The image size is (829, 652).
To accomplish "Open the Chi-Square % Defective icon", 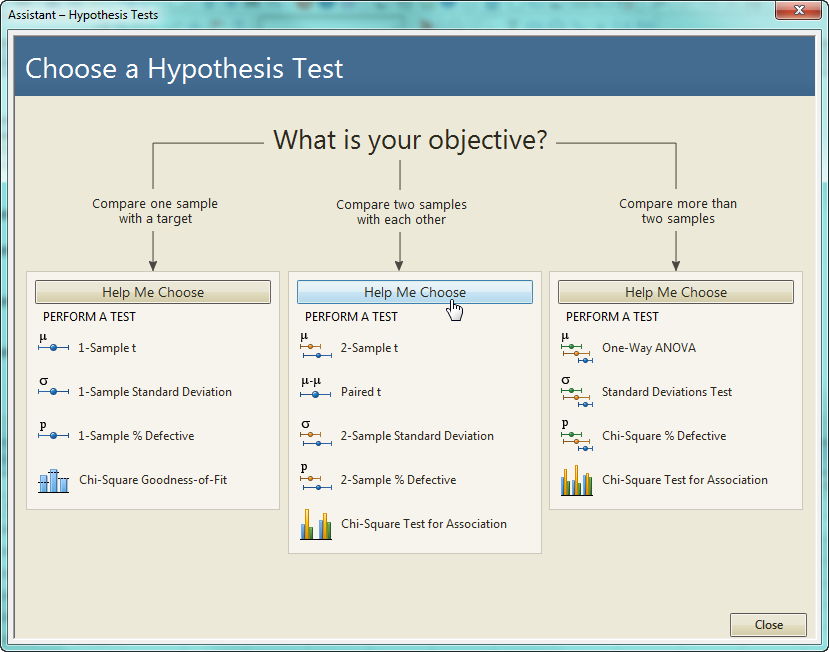I will click(577, 435).
